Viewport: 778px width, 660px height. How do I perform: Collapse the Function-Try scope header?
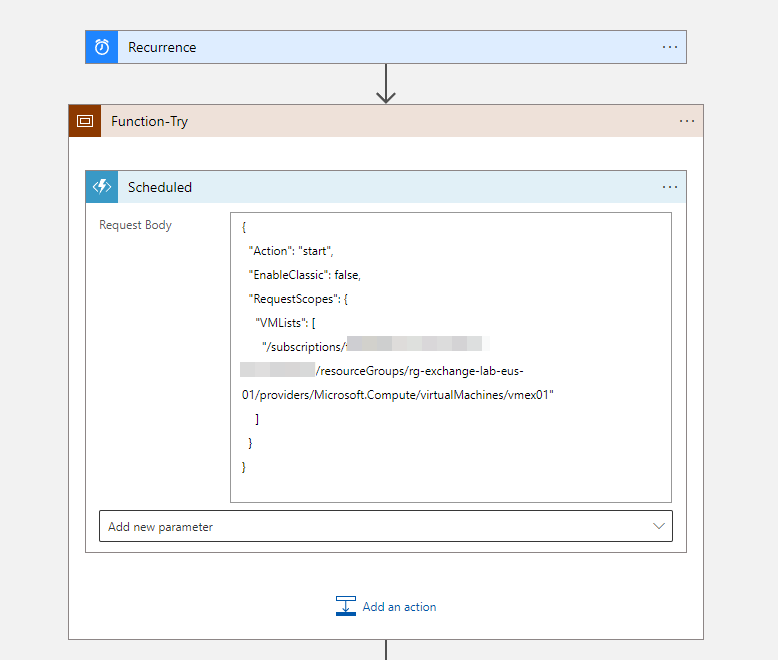(386, 121)
